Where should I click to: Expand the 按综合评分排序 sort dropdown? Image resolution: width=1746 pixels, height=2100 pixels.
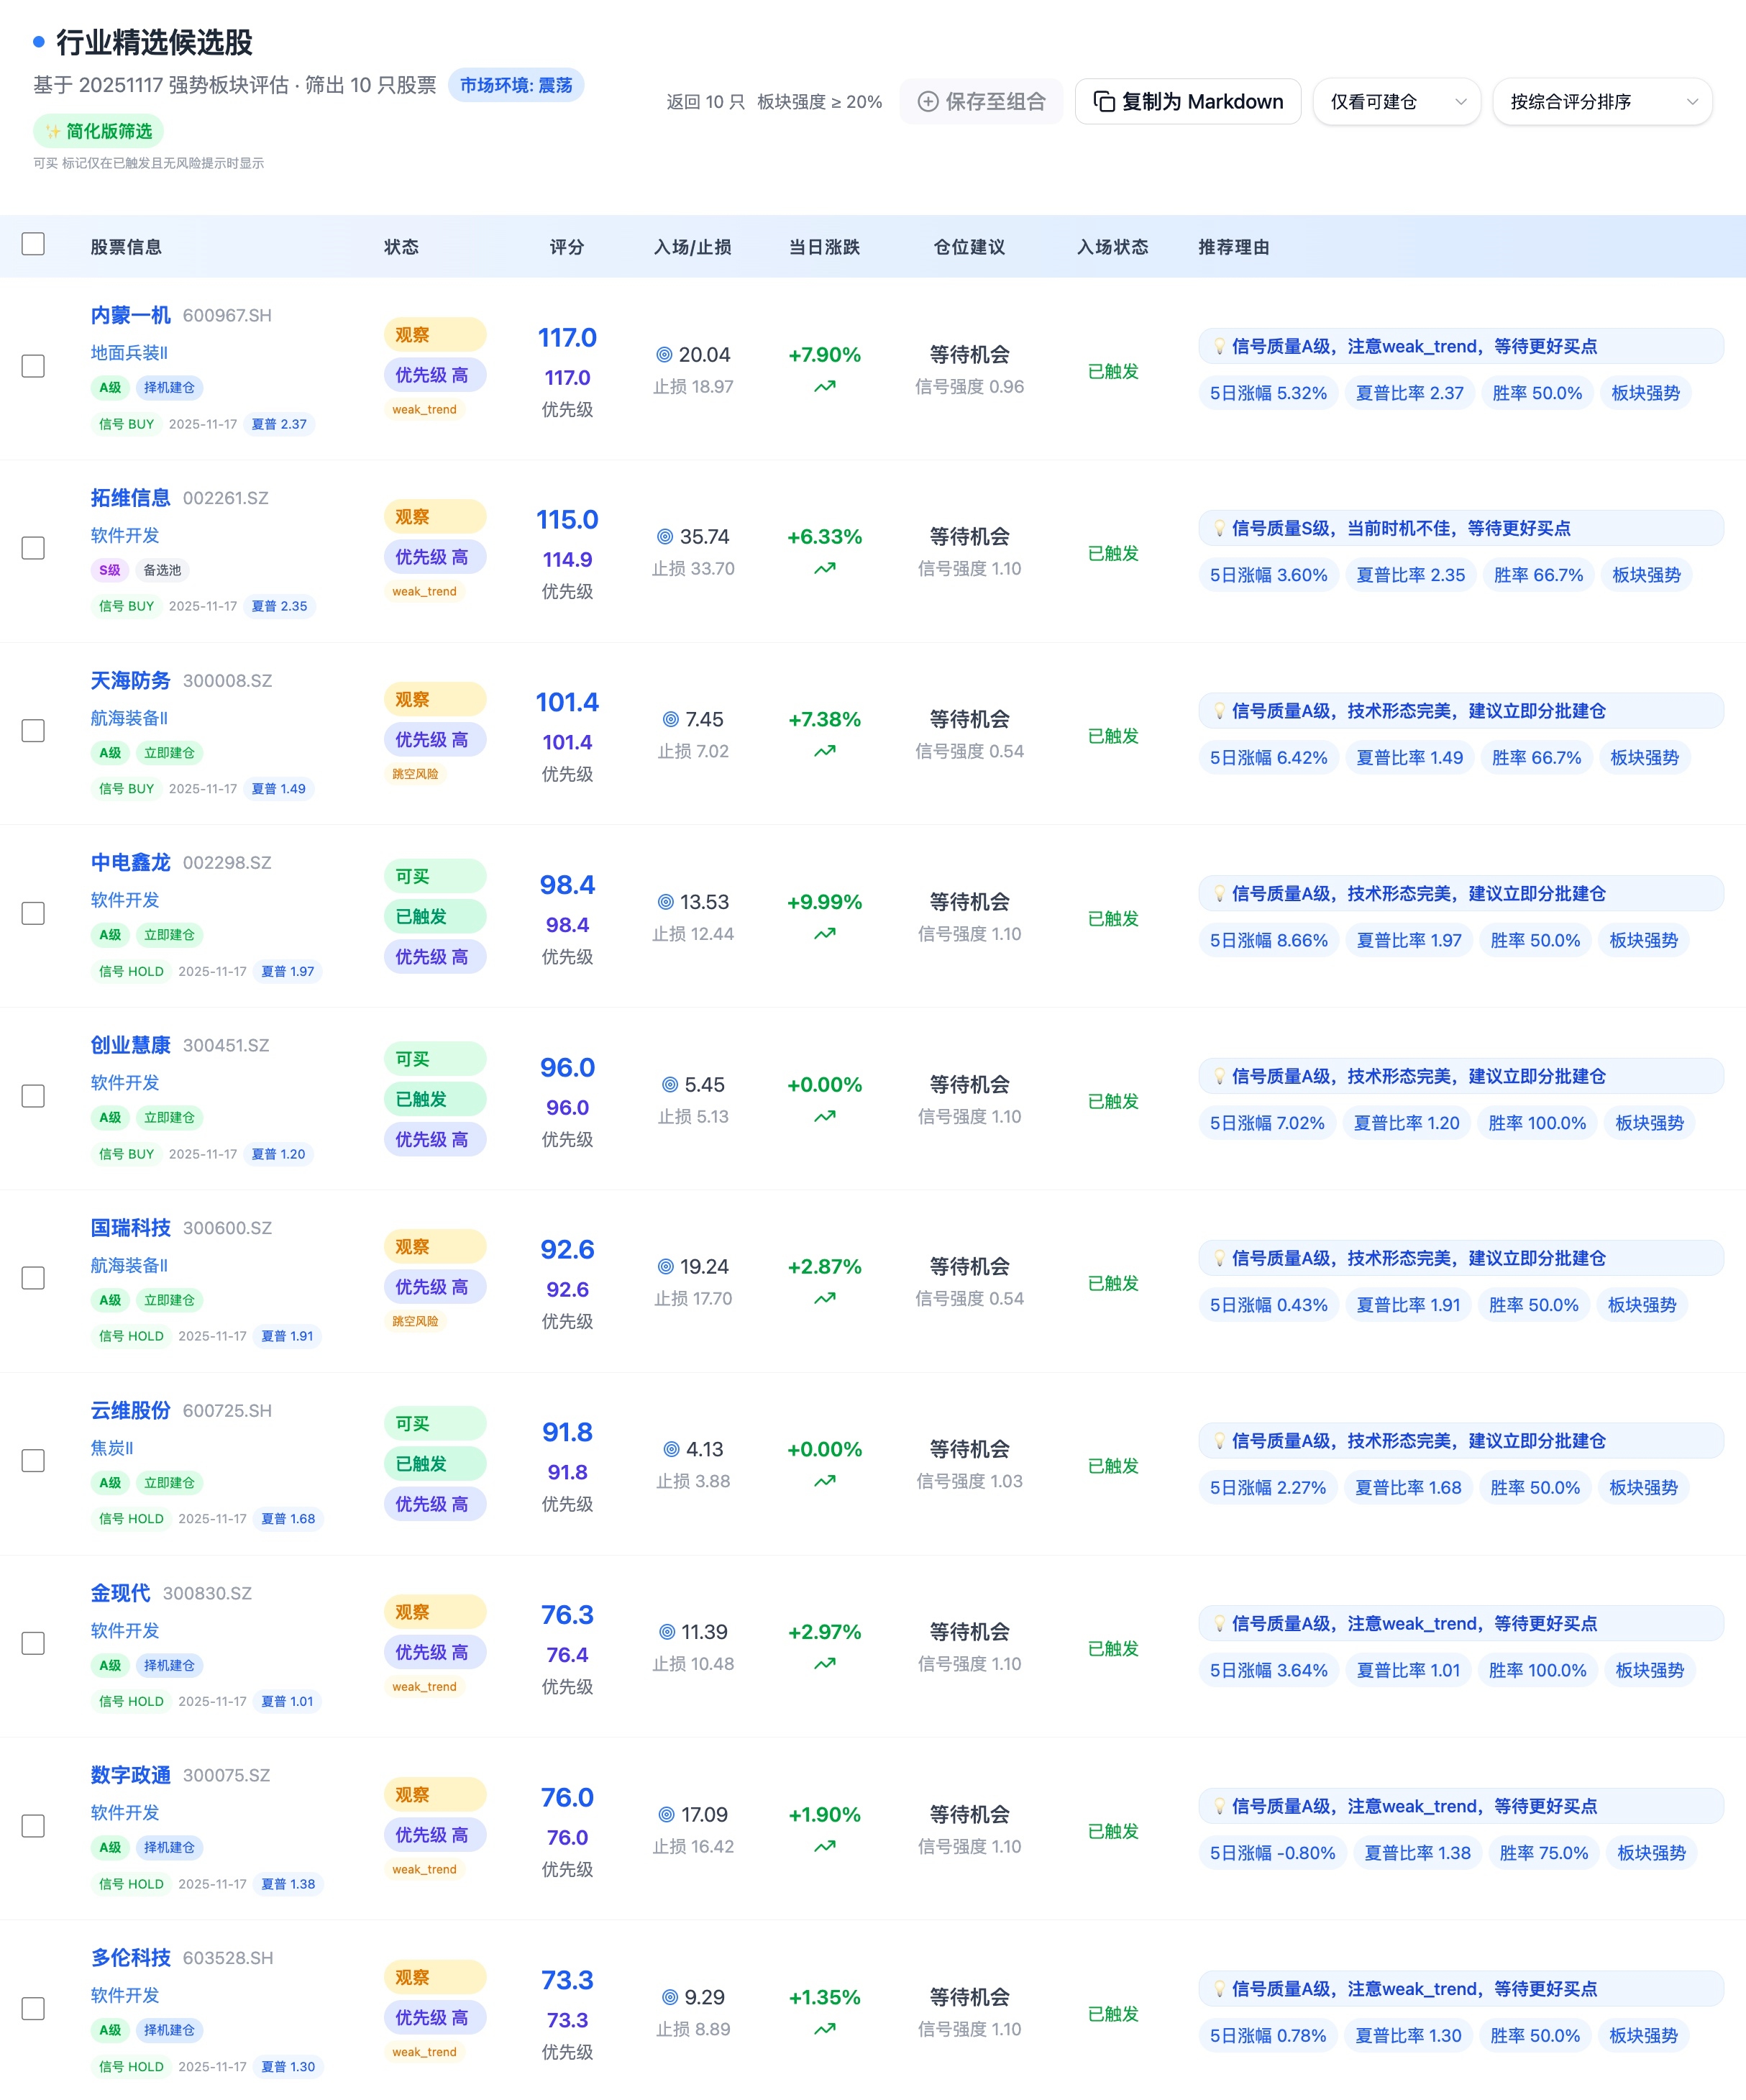click(1601, 102)
